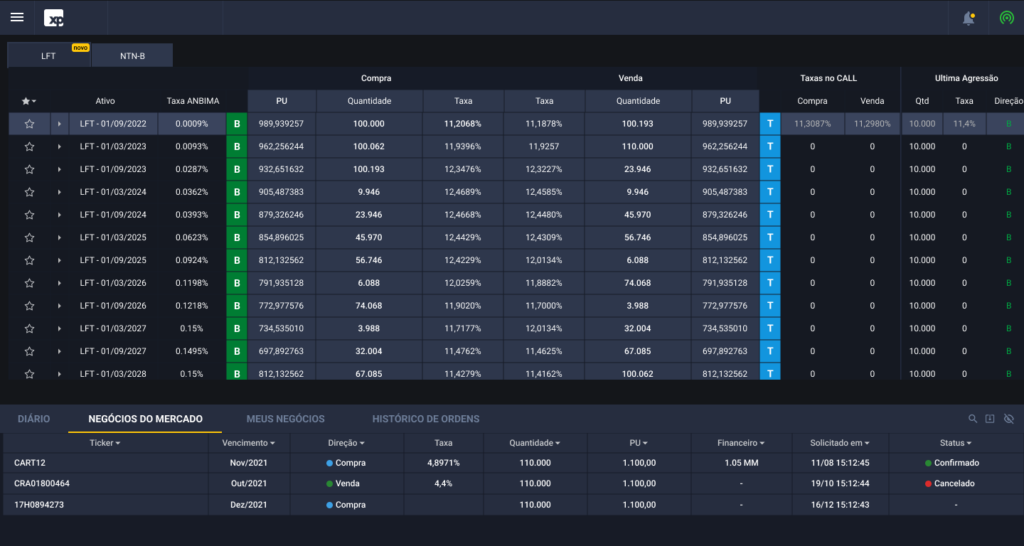Image resolution: width=1024 pixels, height=546 pixels.
Task: Star the LFT - 01/03/2025 row
Action: 29,238
